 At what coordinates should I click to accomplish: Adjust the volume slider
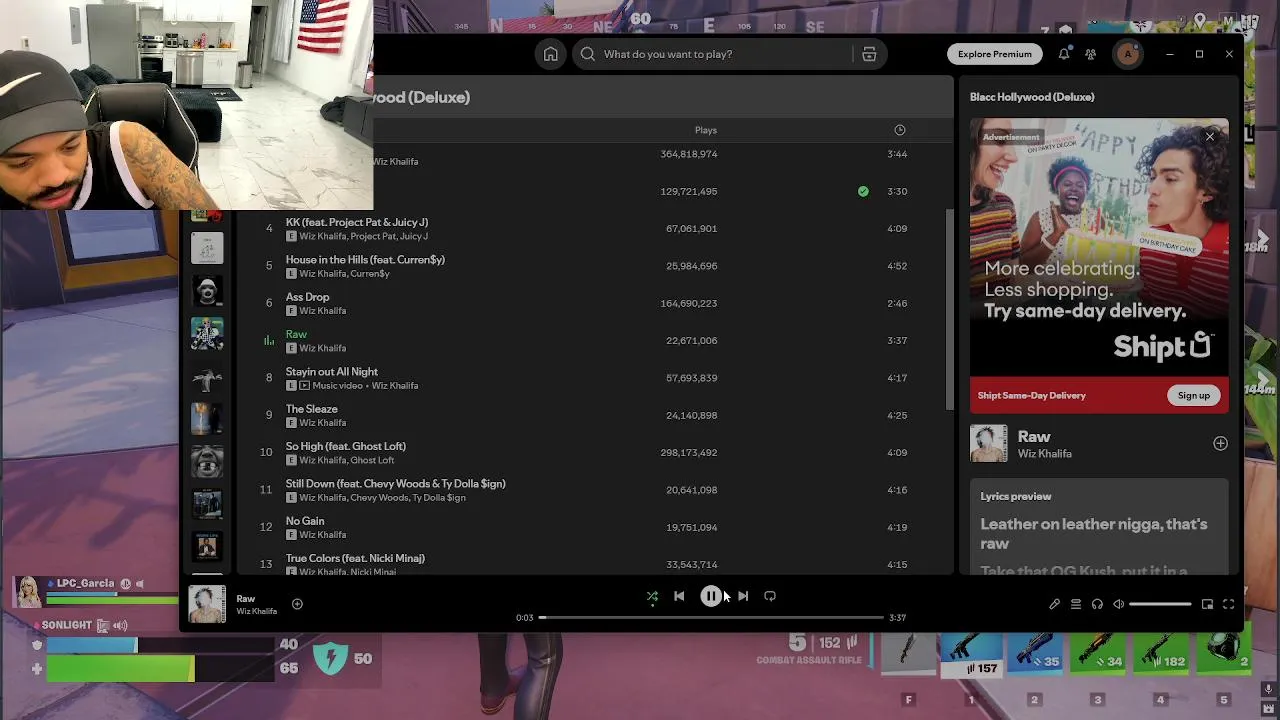tap(1160, 604)
